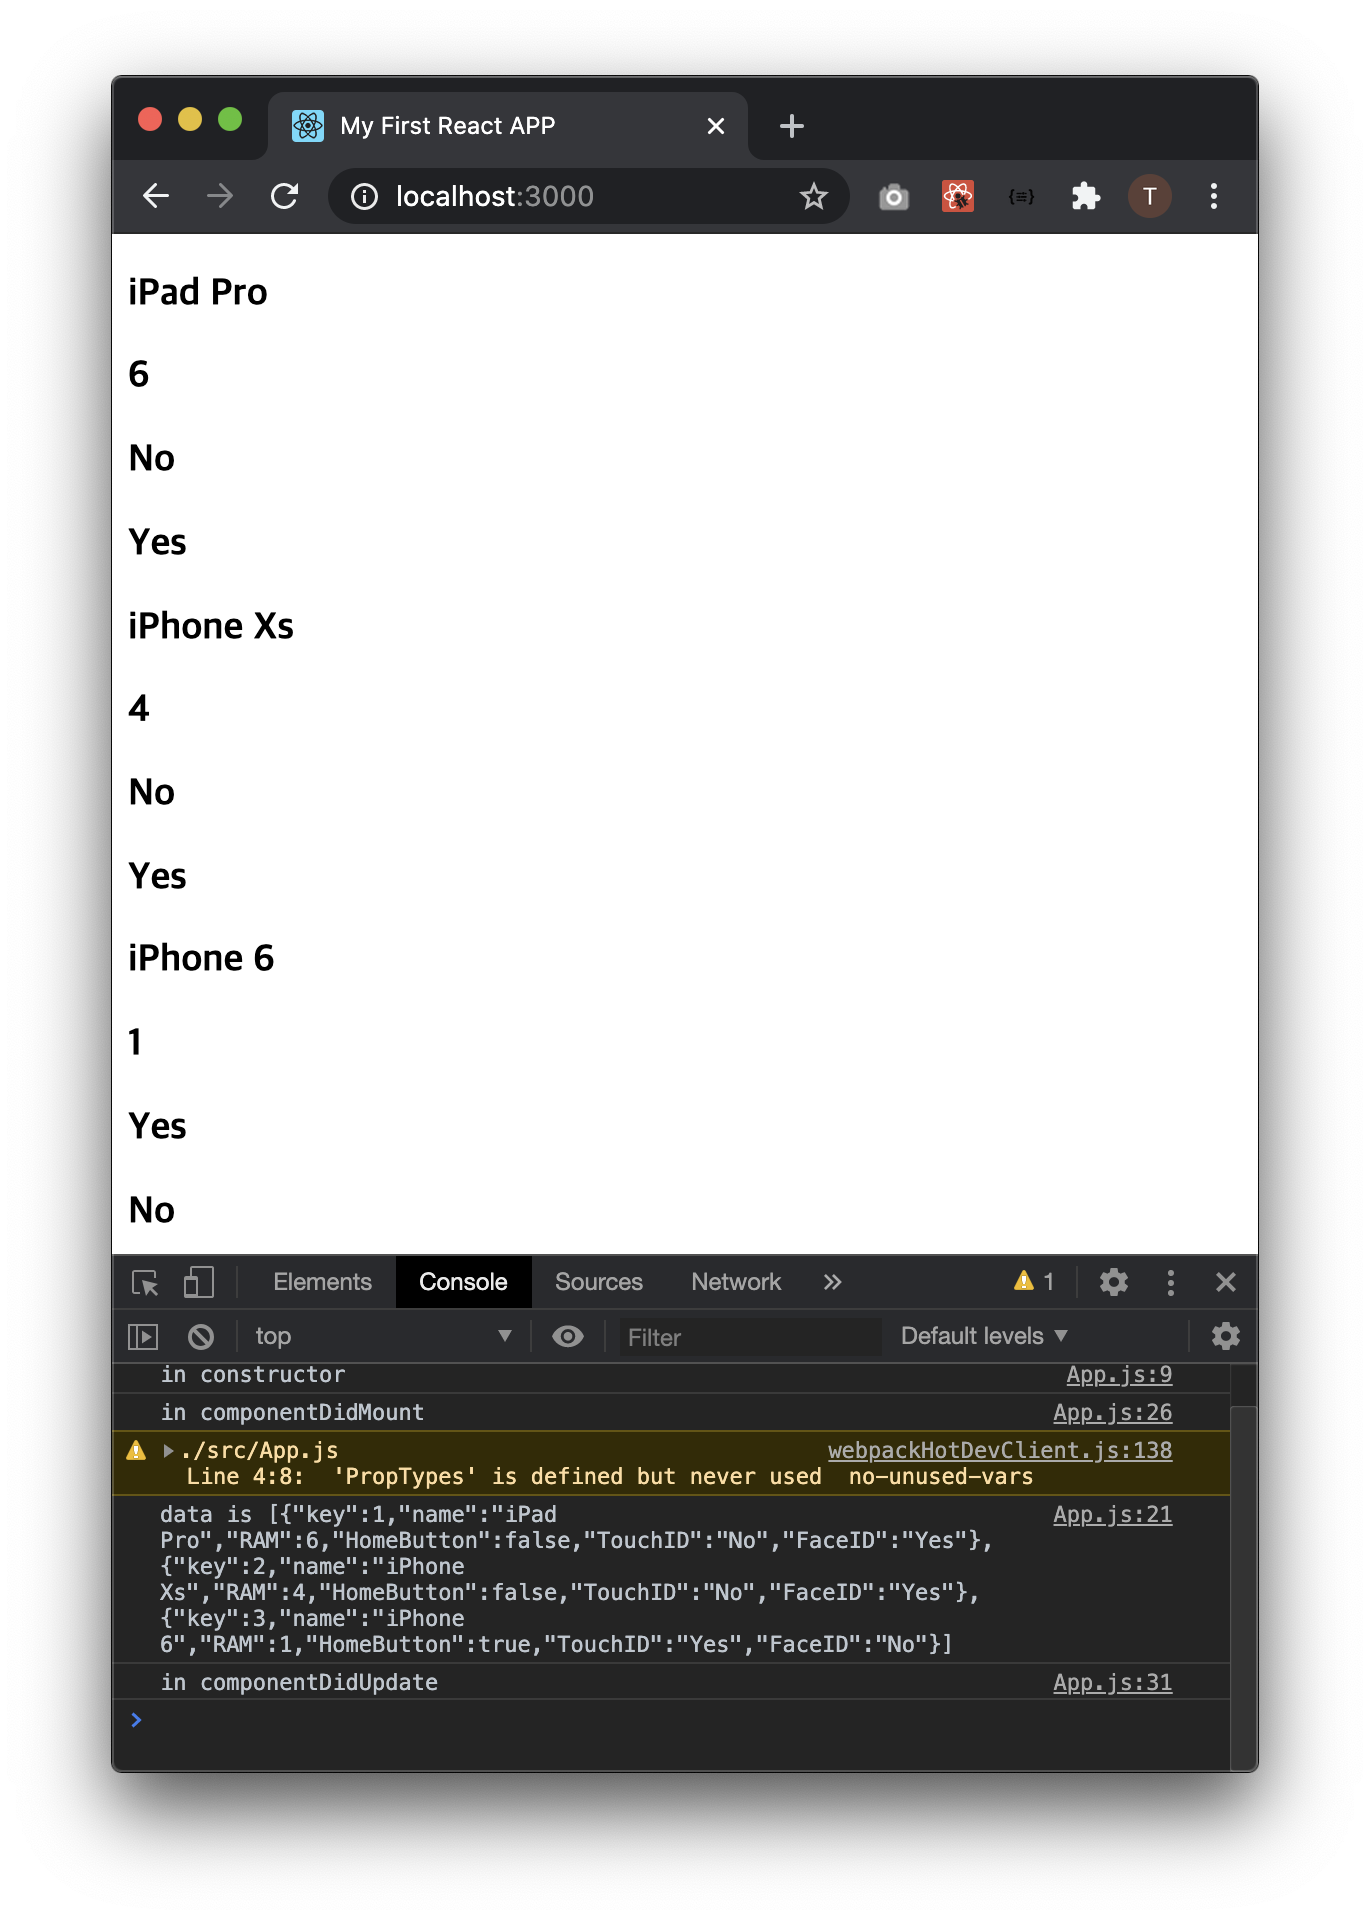1370x1920 pixels.
Task: Open the camera screenshot extension
Action: [893, 197]
